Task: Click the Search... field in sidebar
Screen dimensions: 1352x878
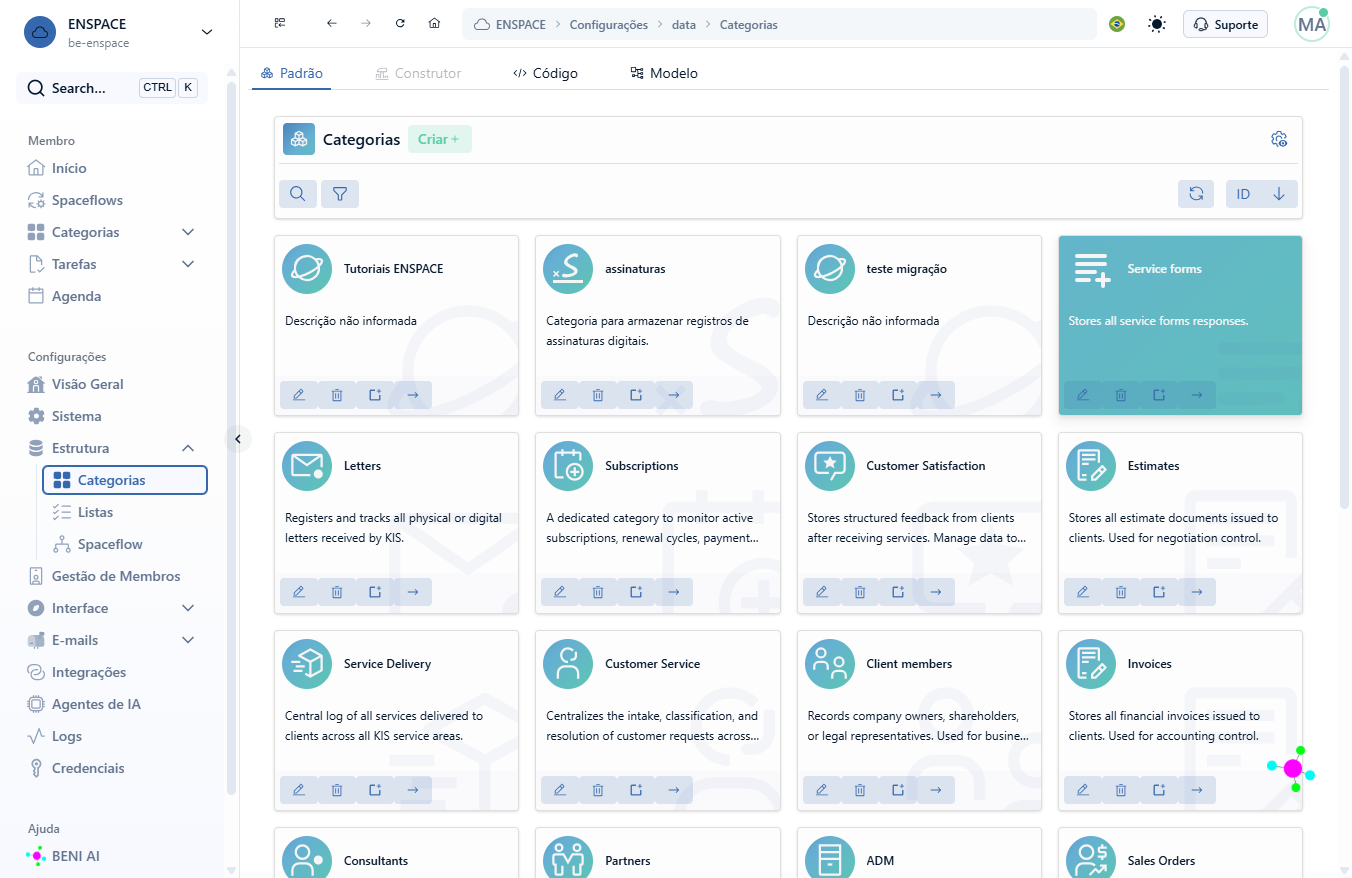Action: point(112,88)
